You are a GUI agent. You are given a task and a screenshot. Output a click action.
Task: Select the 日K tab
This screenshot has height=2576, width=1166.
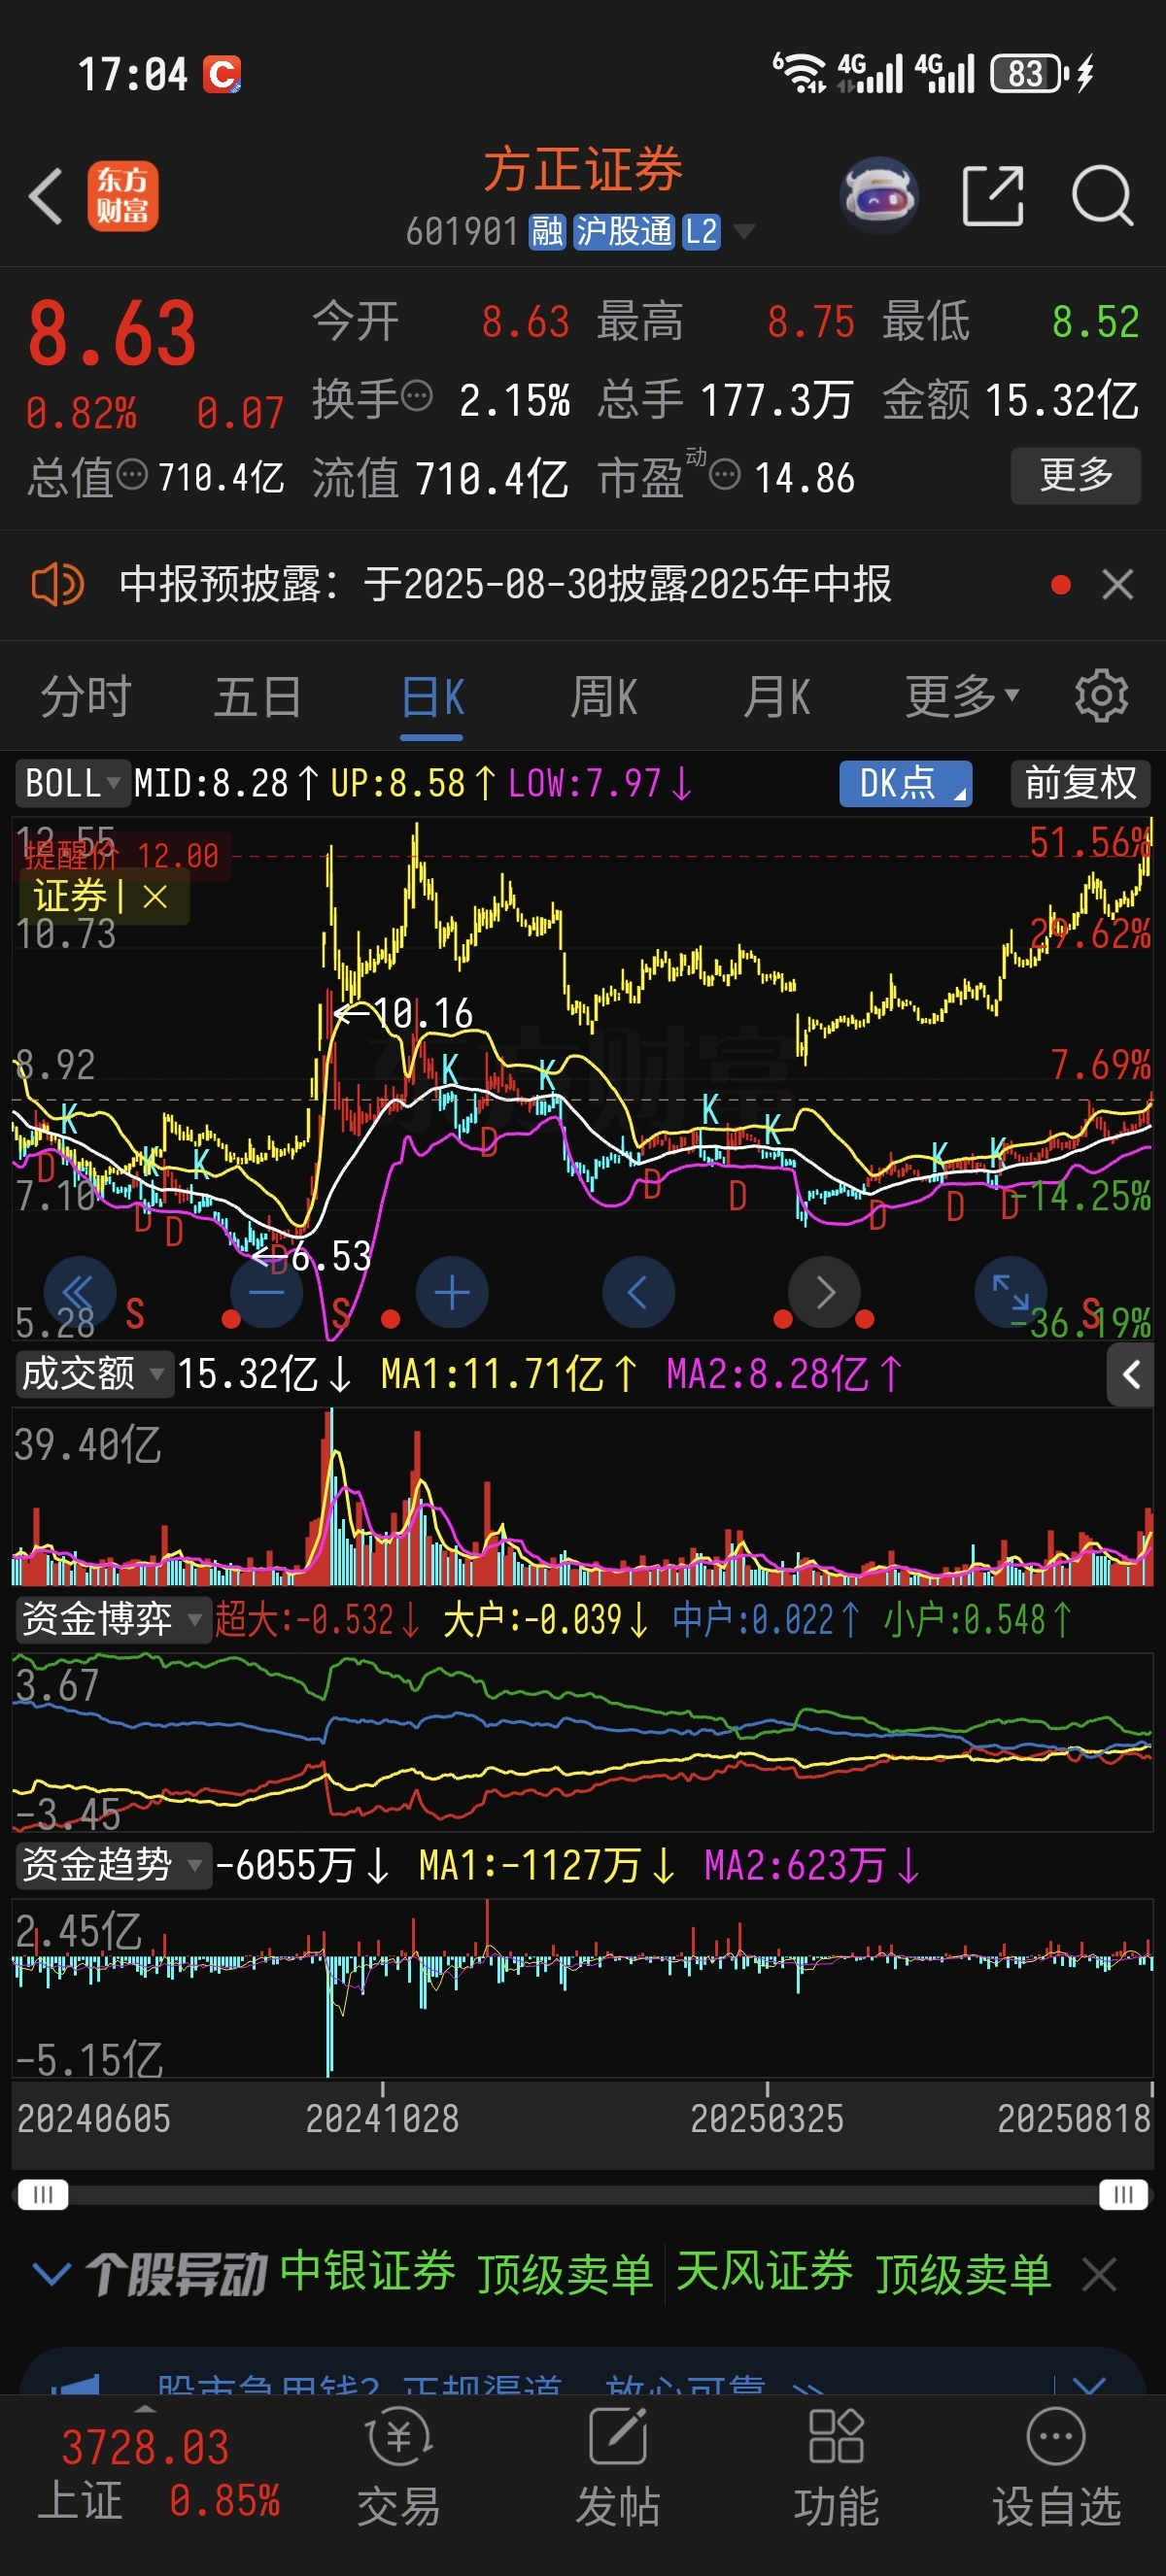coord(432,696)
